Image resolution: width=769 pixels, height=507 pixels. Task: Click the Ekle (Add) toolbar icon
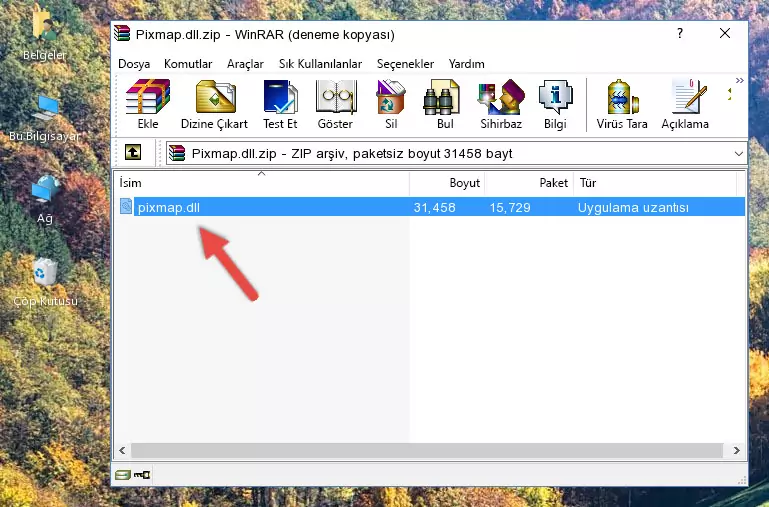pos(148,104)
